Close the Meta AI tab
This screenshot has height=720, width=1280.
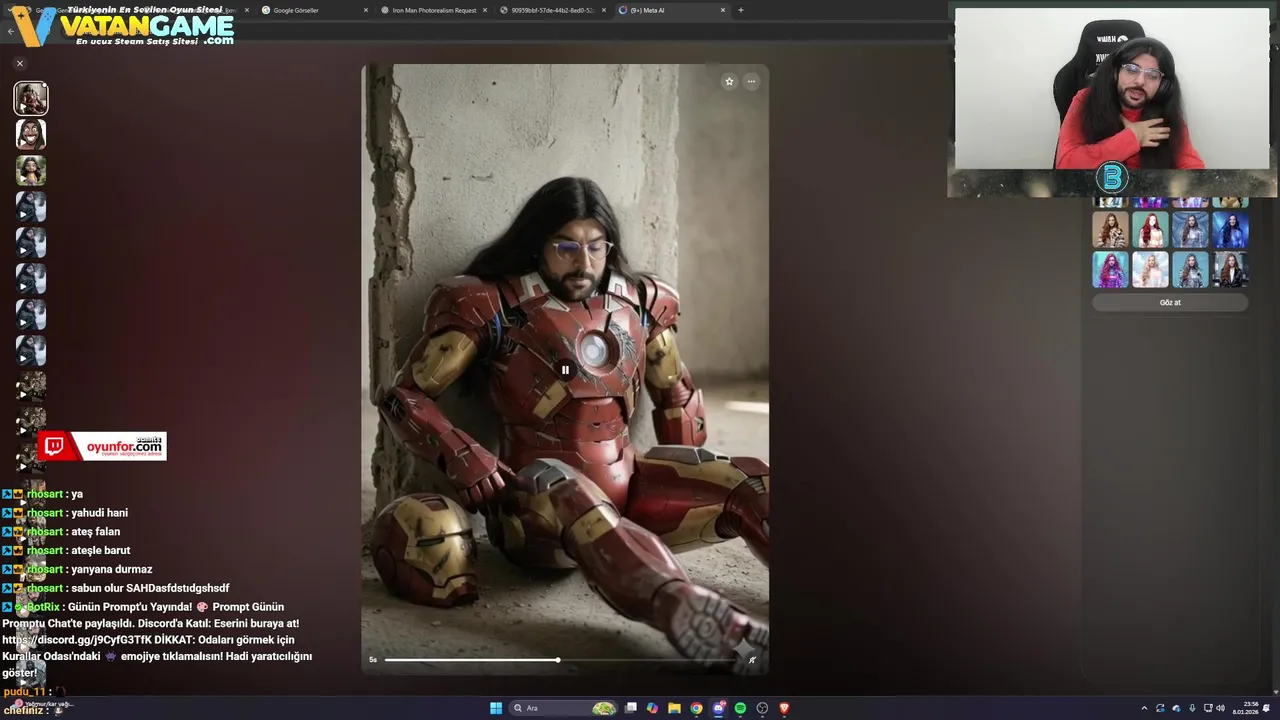coord(722,10)
